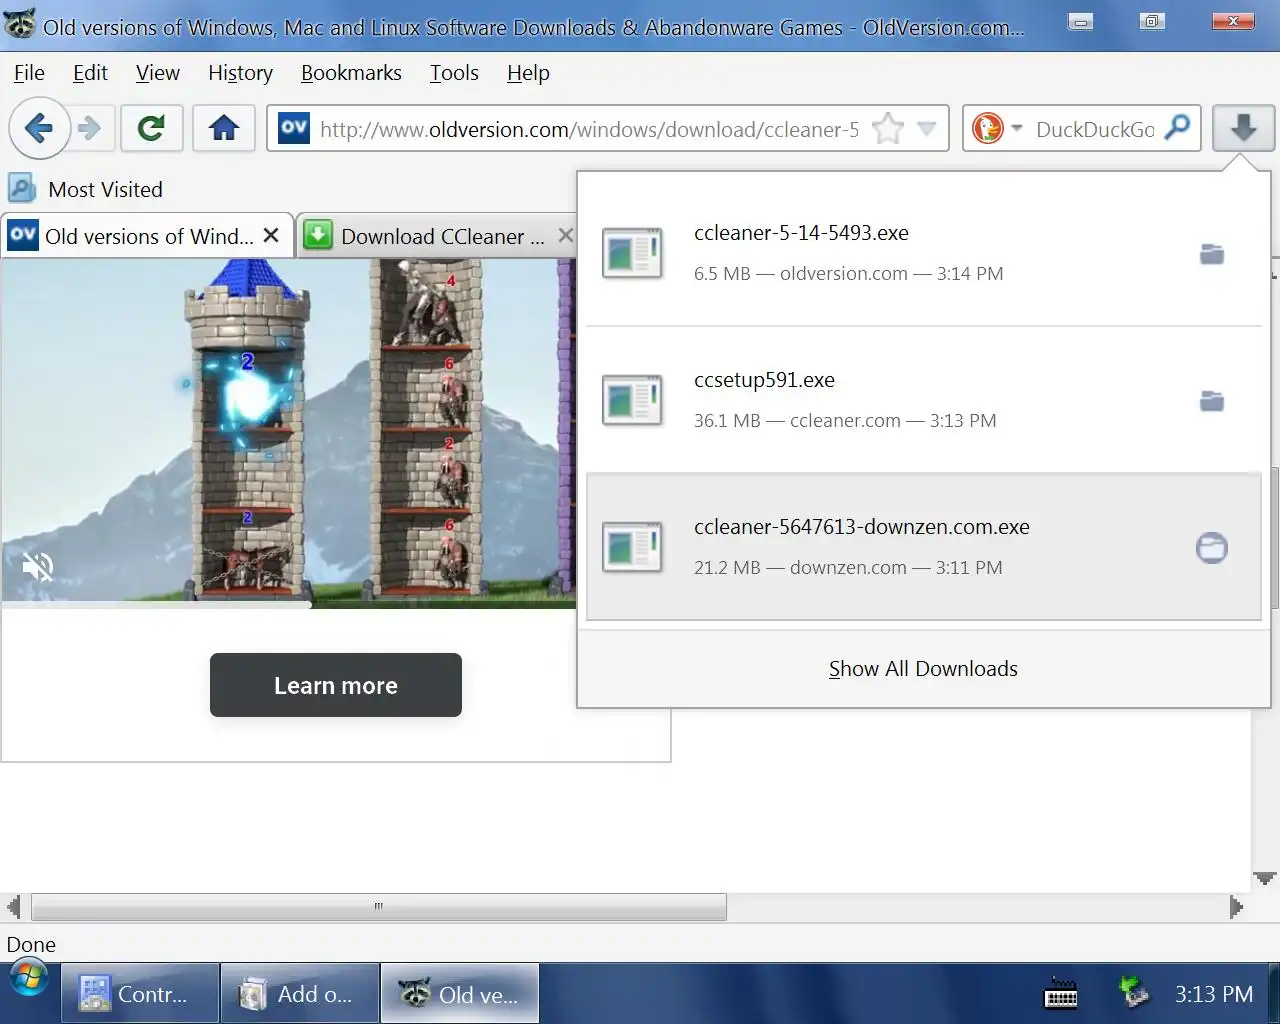
Task: Open the address bar history dropdown arrow
Action: click(927, 128)
